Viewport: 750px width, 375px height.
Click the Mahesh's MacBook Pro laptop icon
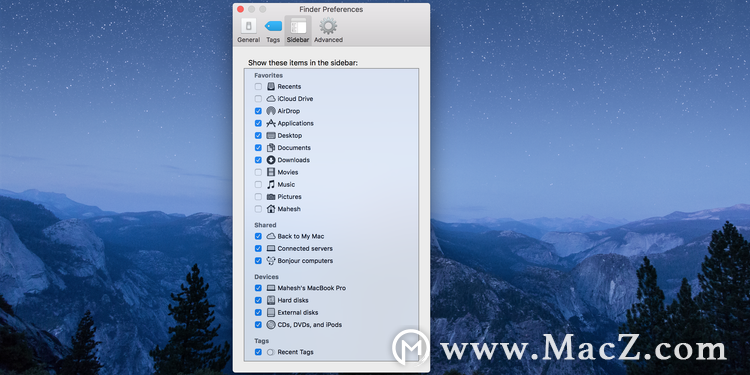(271, 288)
